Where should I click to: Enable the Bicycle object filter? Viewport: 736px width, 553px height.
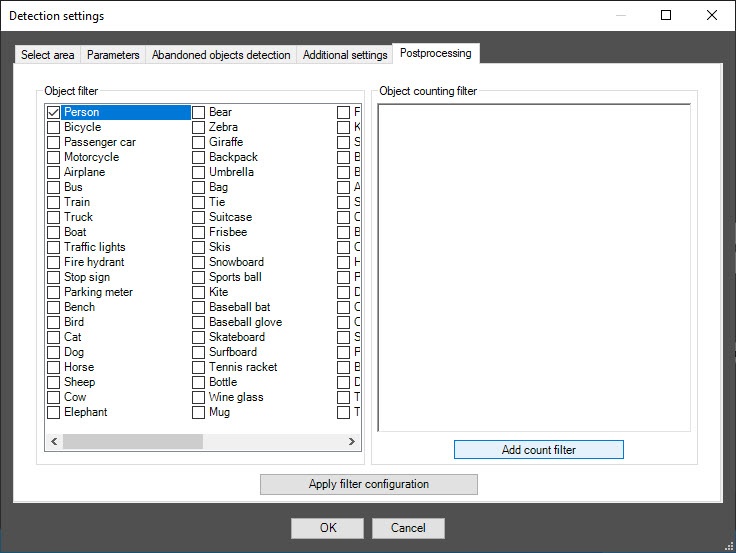coord(54,128)
